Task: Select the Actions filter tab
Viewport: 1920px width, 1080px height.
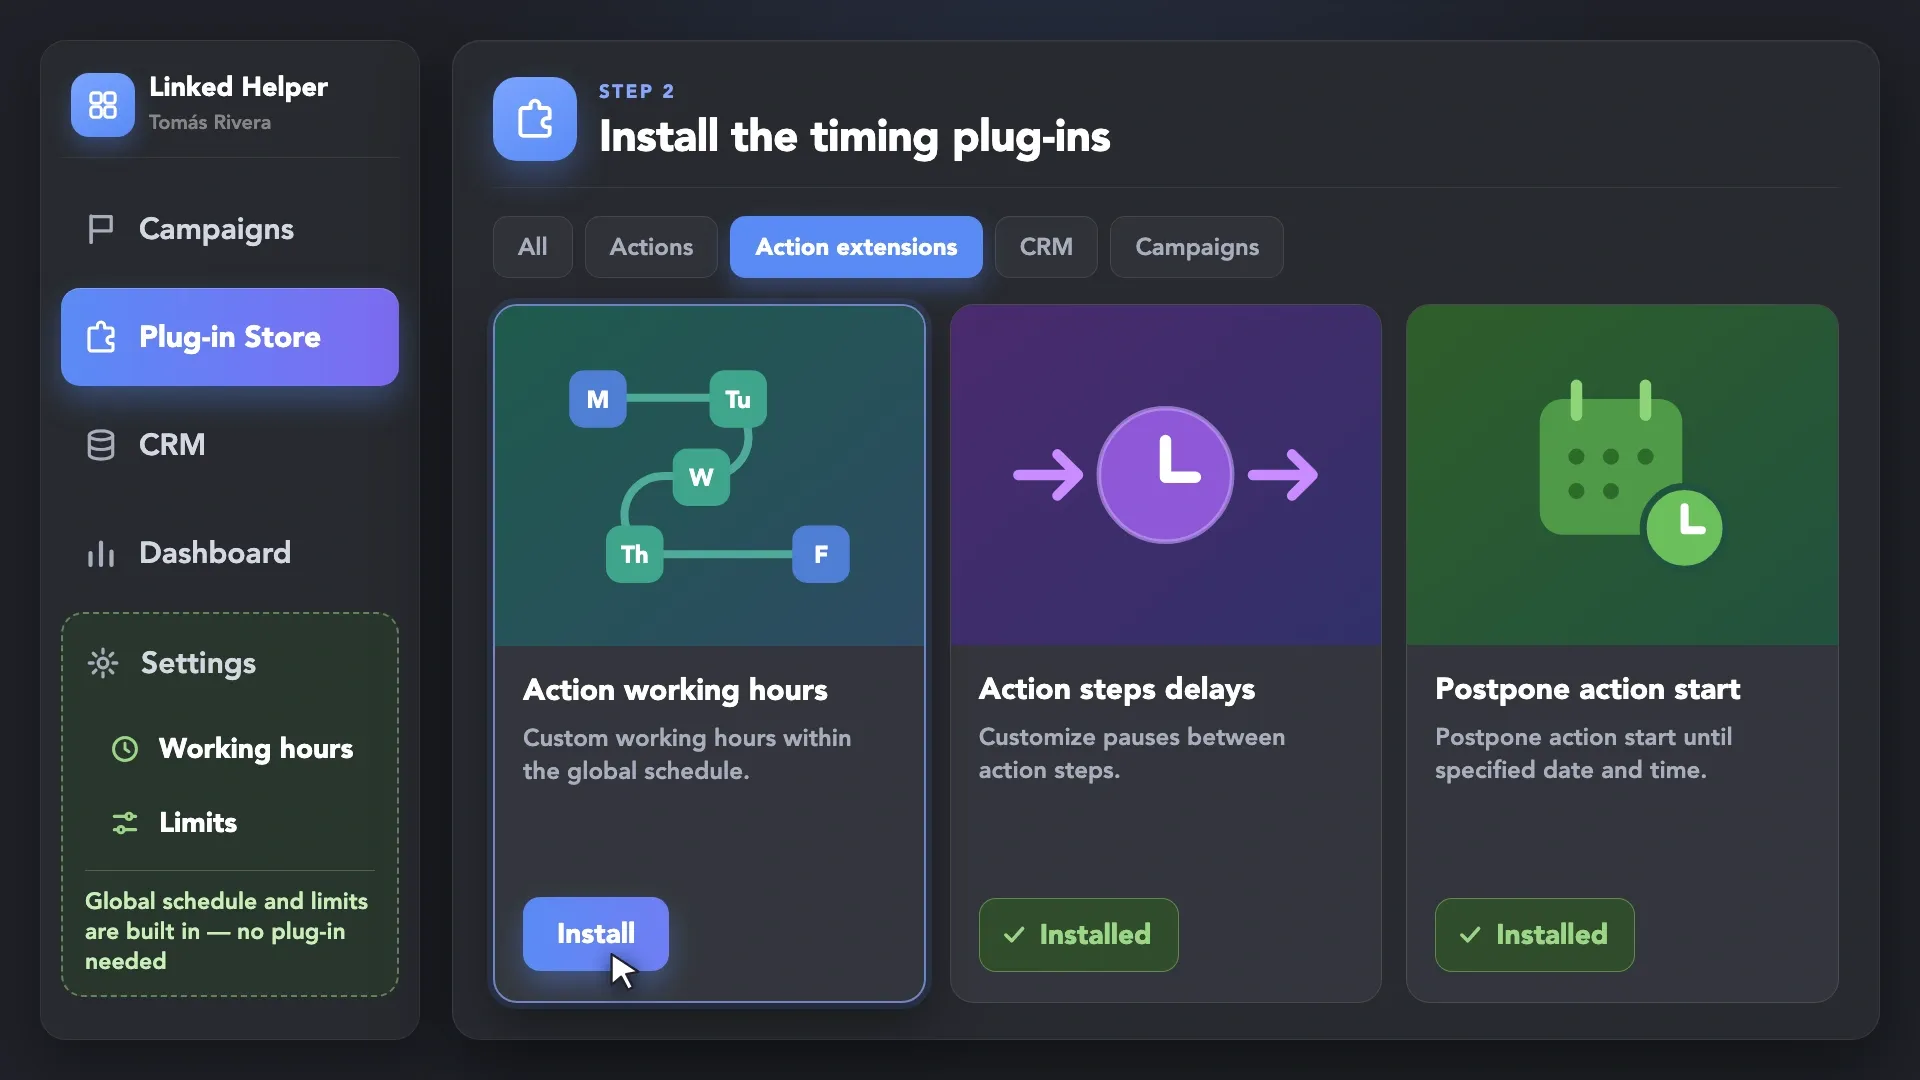Action: 651,247
